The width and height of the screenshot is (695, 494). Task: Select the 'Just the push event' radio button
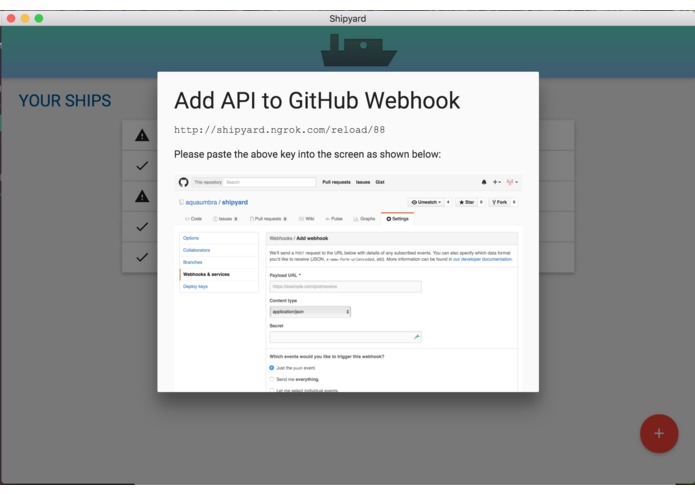click(x=272, y=368)
